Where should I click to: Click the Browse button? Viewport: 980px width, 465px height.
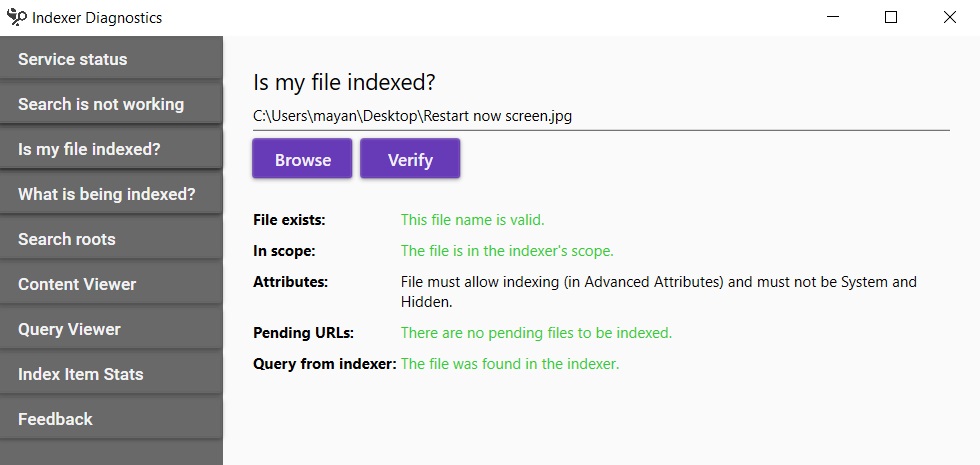coord(302,159)
